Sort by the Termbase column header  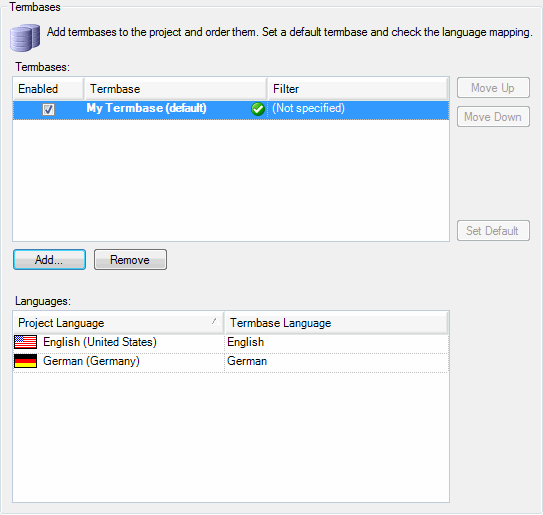[176, 89]
